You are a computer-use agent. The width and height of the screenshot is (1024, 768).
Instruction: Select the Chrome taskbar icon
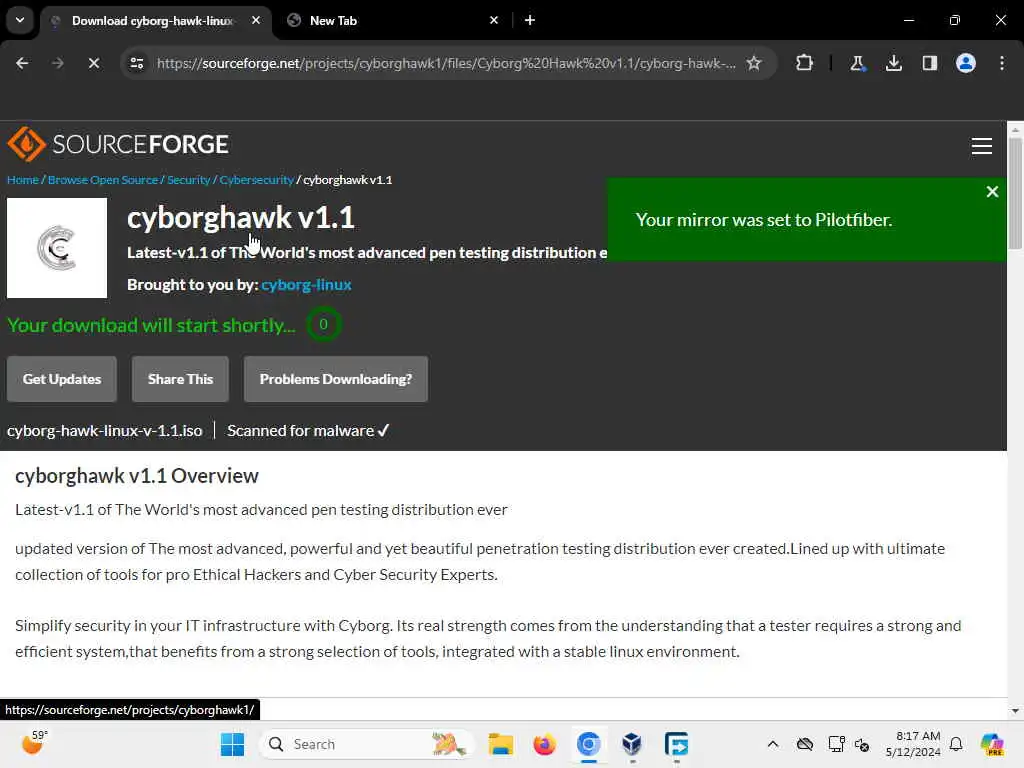(588, 744)
